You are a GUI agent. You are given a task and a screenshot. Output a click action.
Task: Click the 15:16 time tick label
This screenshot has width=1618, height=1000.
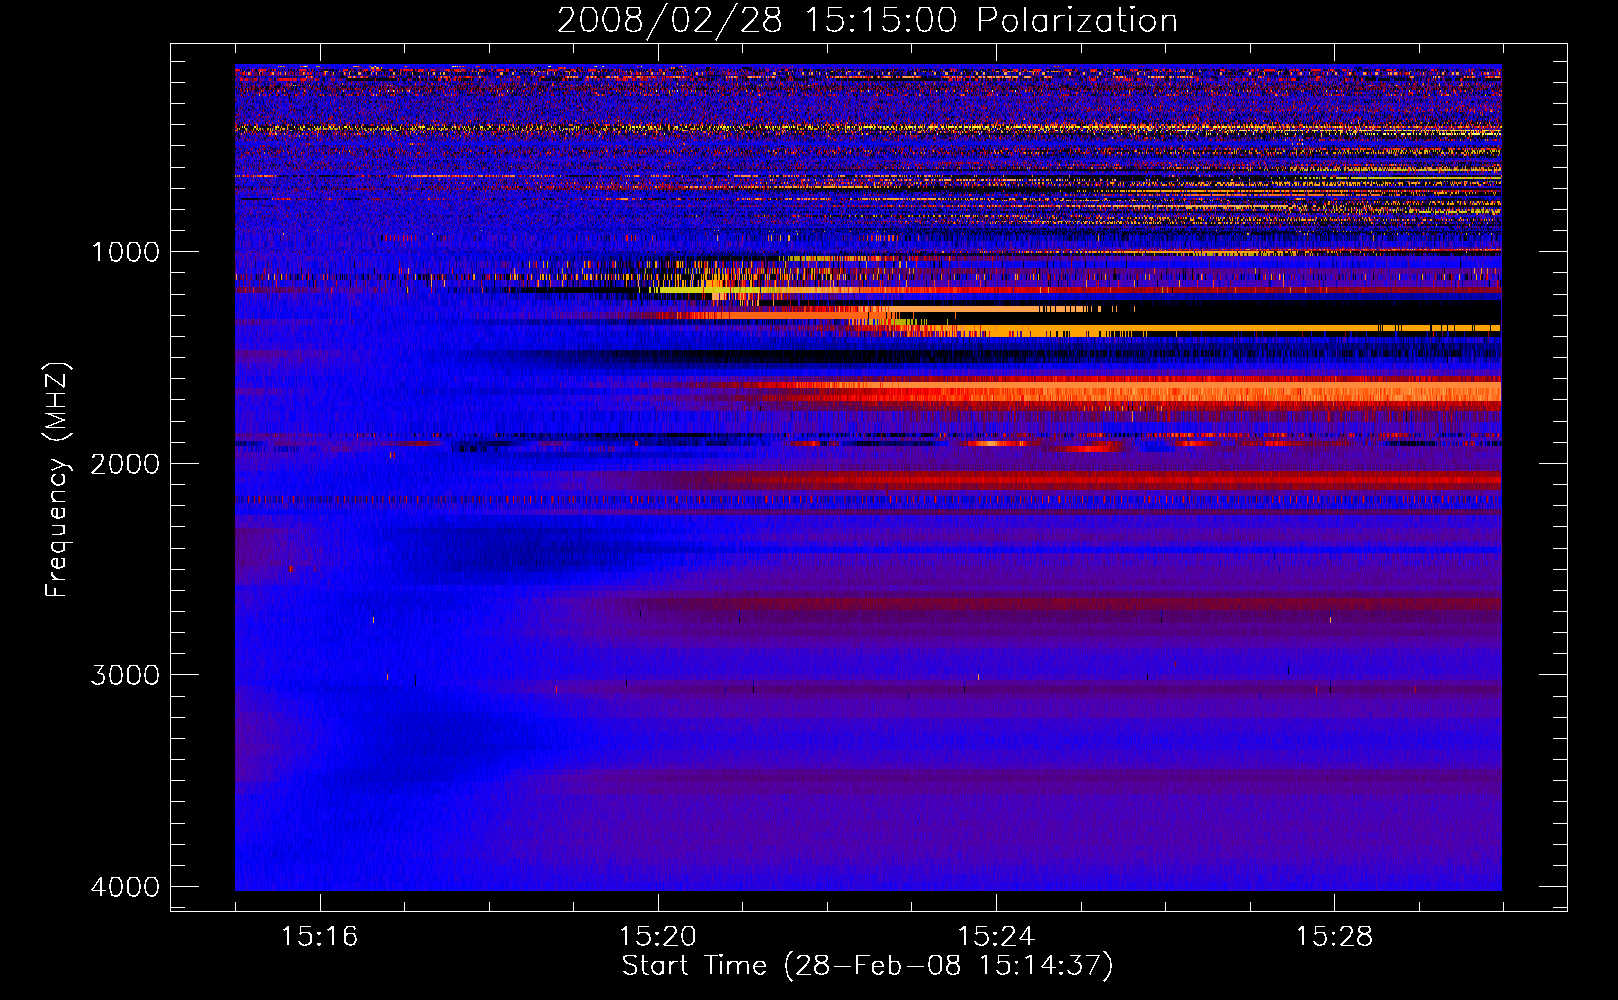click(x=319, y=937)
